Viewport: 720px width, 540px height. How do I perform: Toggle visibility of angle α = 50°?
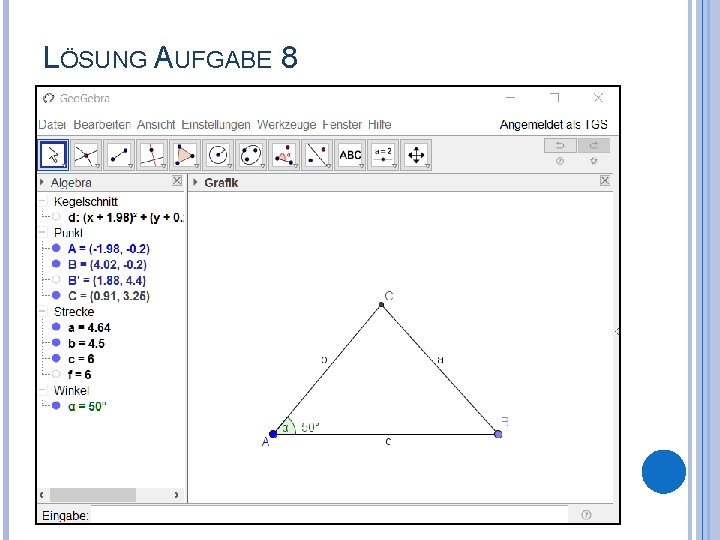click(56, 405)
